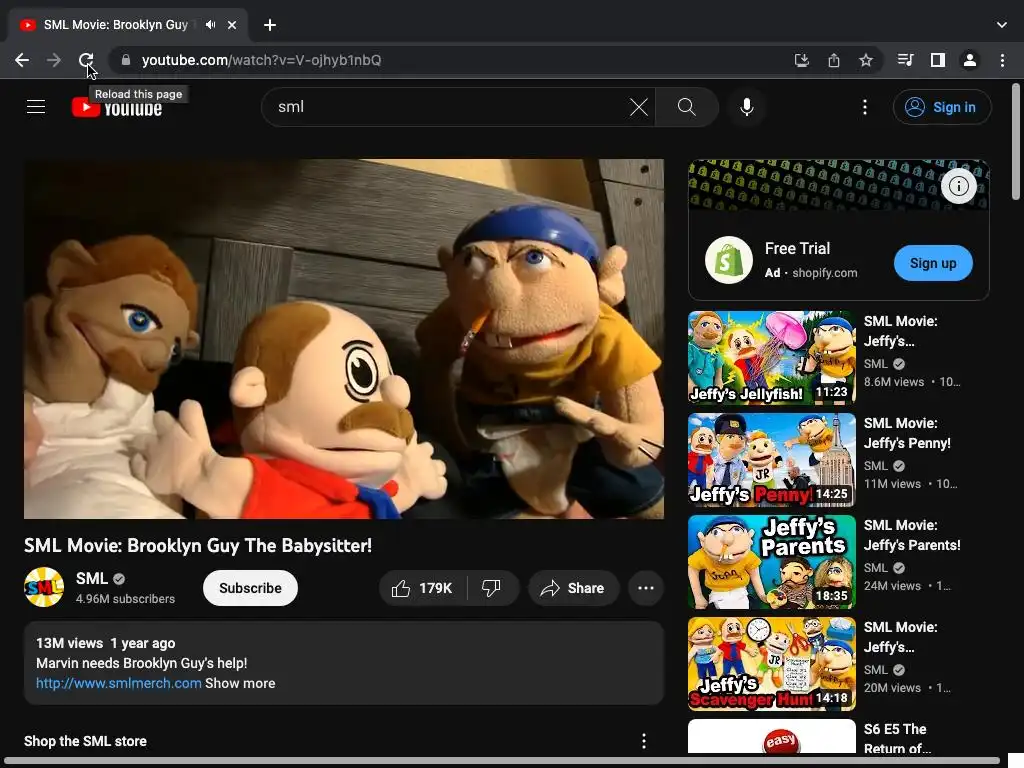
Task: Click the address bar URL
Action: pyautogui.click(x=261, y=60)
